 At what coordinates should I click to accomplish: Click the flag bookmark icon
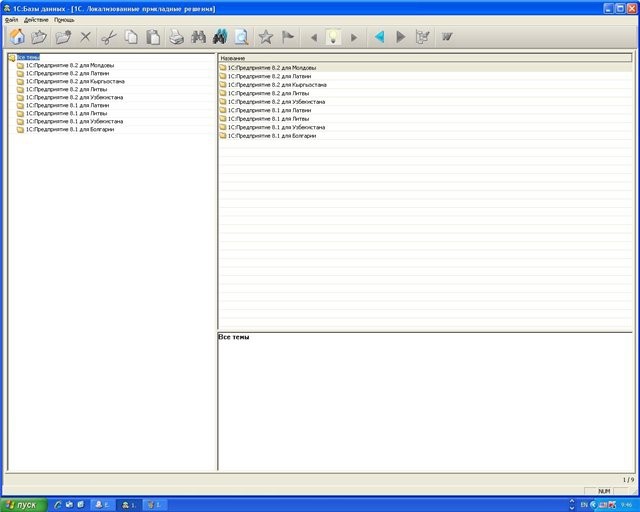click(x=288, y=37)
